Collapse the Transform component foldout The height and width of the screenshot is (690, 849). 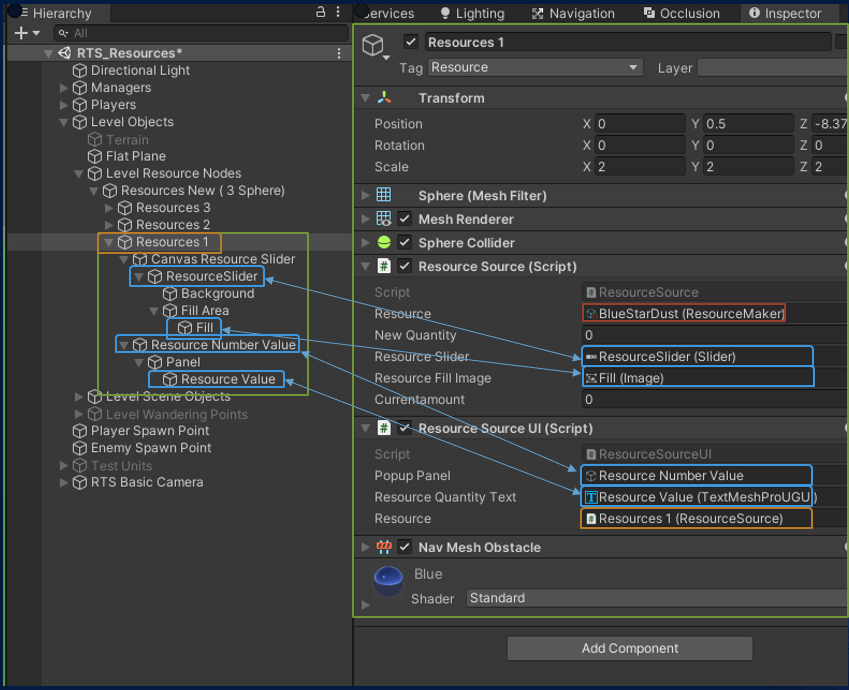[365, 97]
